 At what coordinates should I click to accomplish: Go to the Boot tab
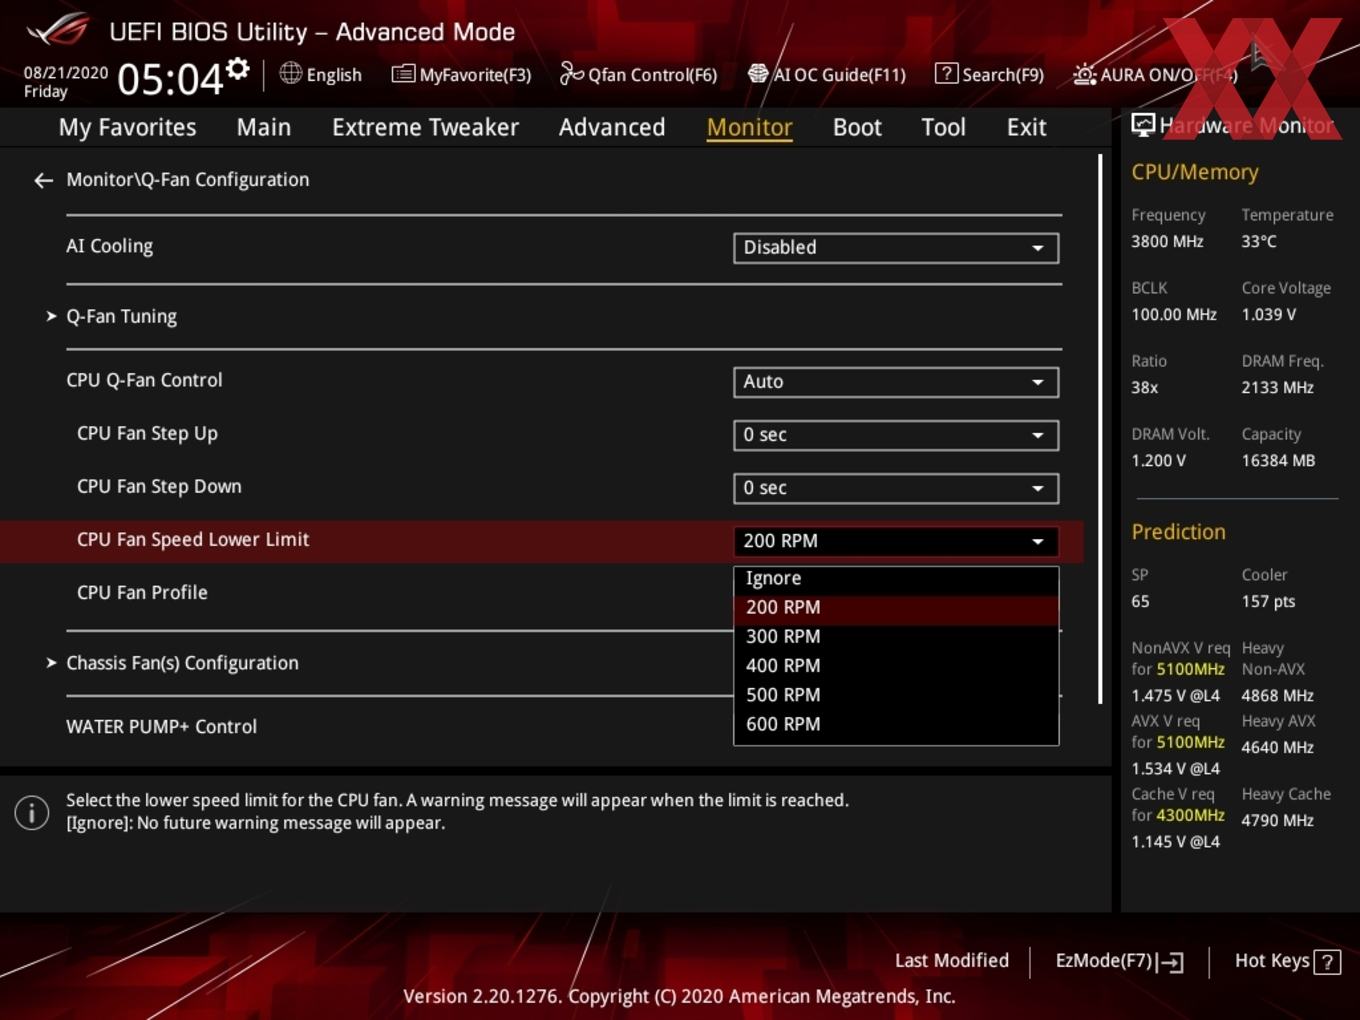pyautogui.click(x=857, y=128)
